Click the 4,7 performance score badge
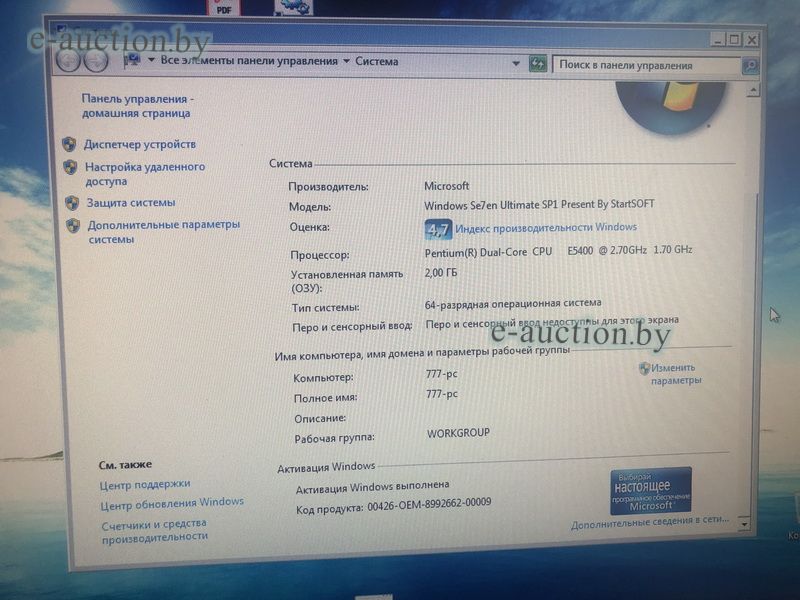Screen dimensions: 800x600 tap(438, 229)
